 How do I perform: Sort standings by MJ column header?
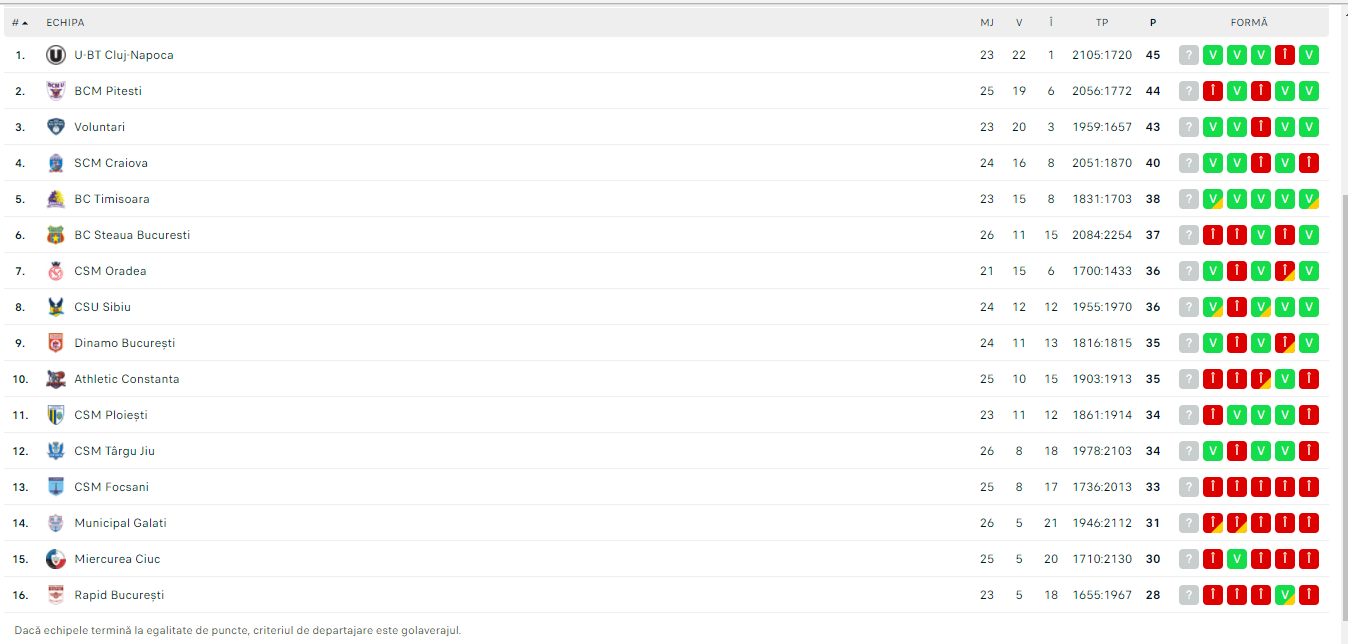click(986, 22)
